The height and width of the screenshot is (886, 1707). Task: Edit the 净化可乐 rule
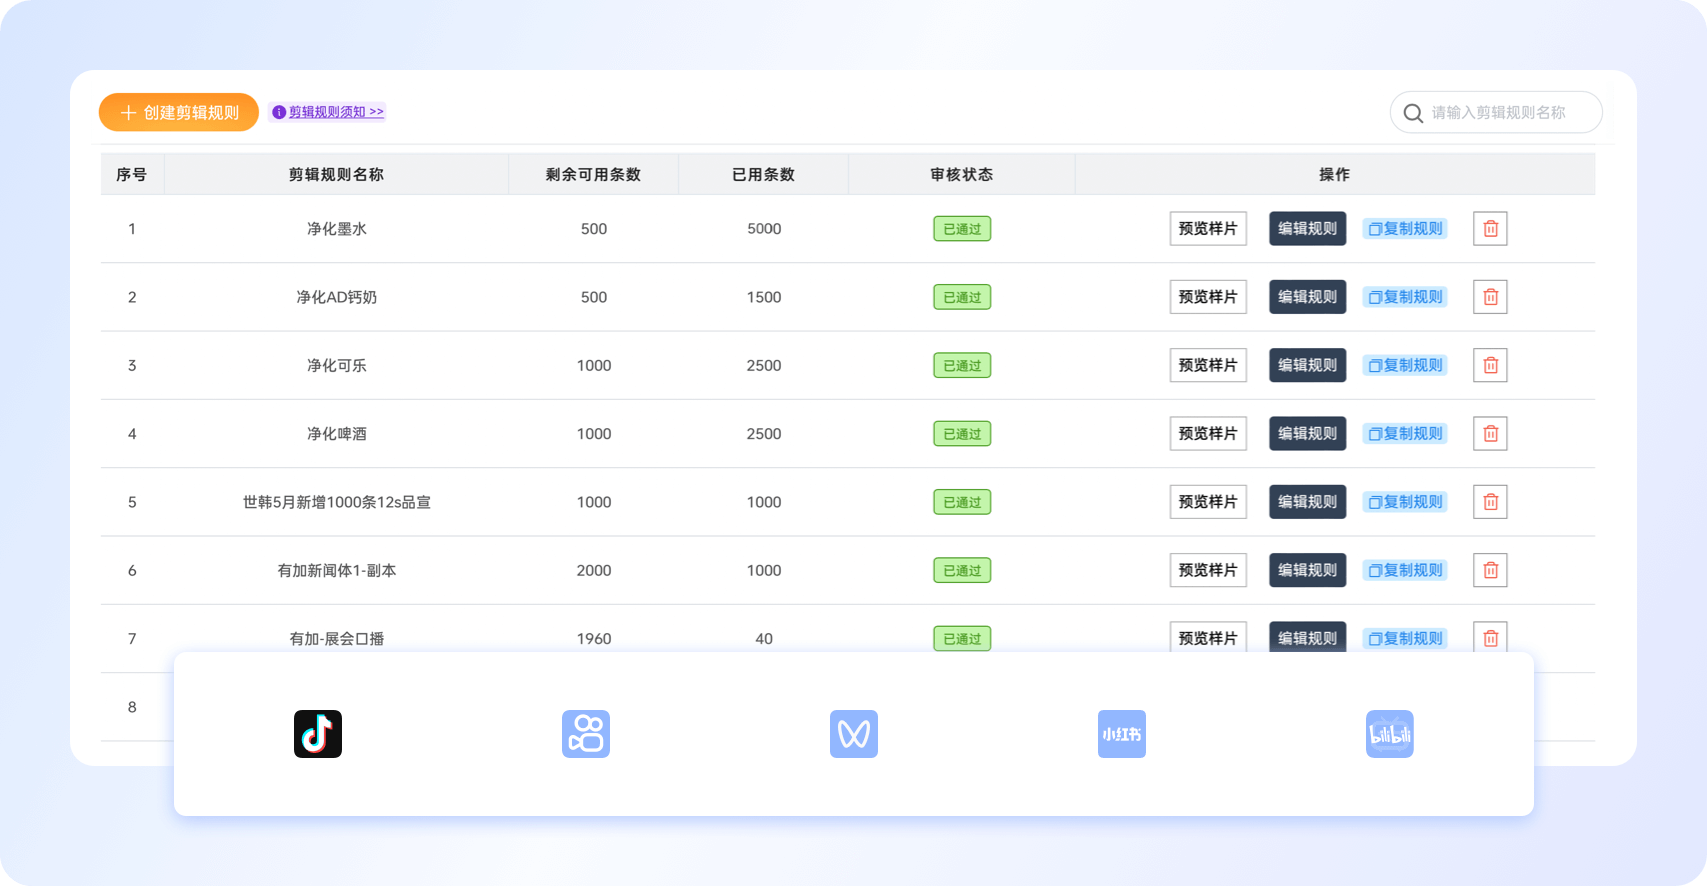coord(1308,365)
